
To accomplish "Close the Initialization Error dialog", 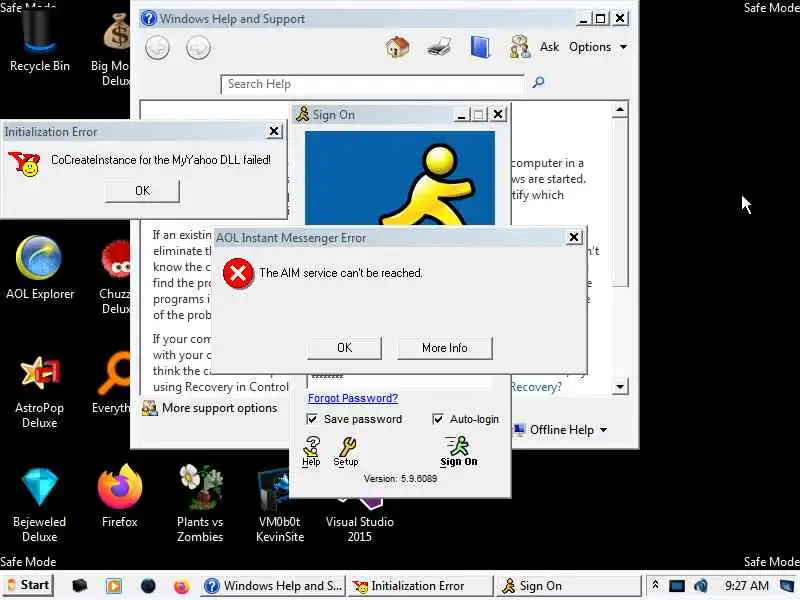I will [274, 132].
